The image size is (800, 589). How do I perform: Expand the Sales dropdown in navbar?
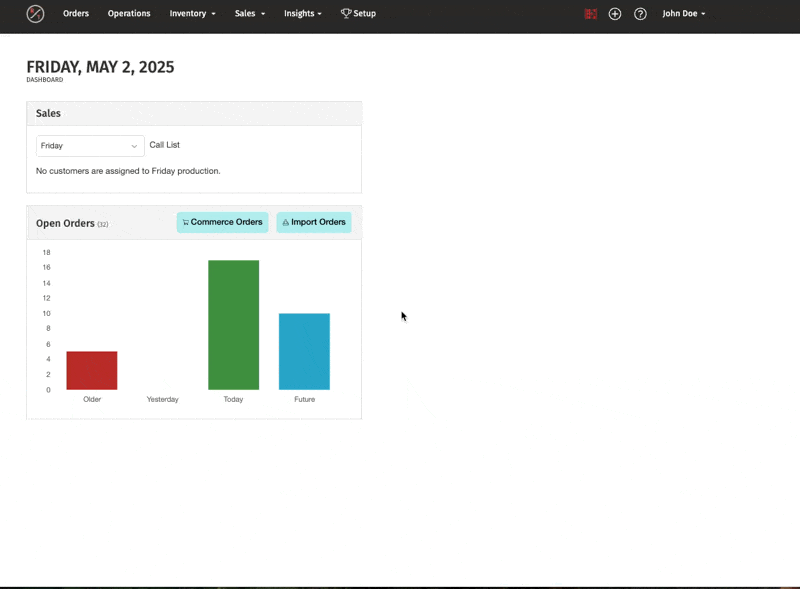coord(250,14)
